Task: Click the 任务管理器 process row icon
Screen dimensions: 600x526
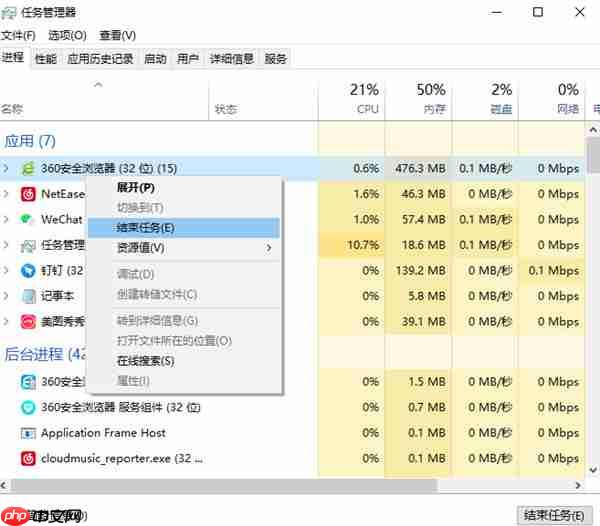Action: click(x=28, y=246)
